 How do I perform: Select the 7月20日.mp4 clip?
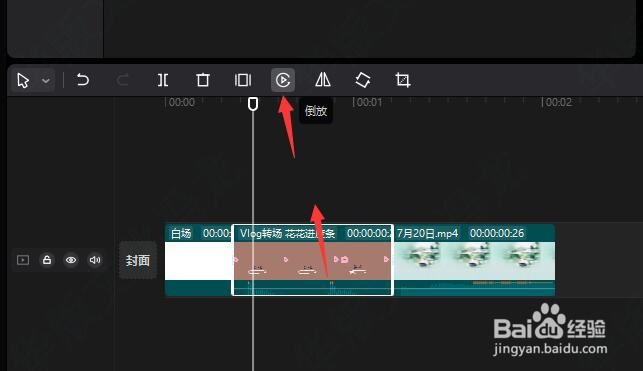tap(474, 260)
